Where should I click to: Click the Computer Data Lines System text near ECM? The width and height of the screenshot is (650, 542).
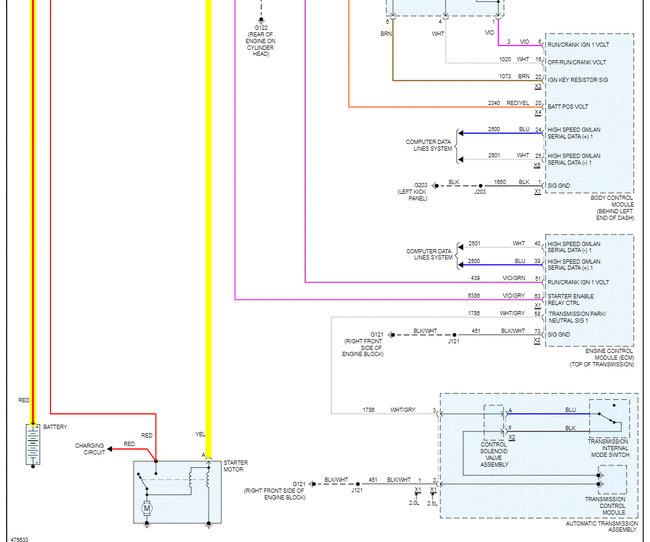(x=429, y=254)
